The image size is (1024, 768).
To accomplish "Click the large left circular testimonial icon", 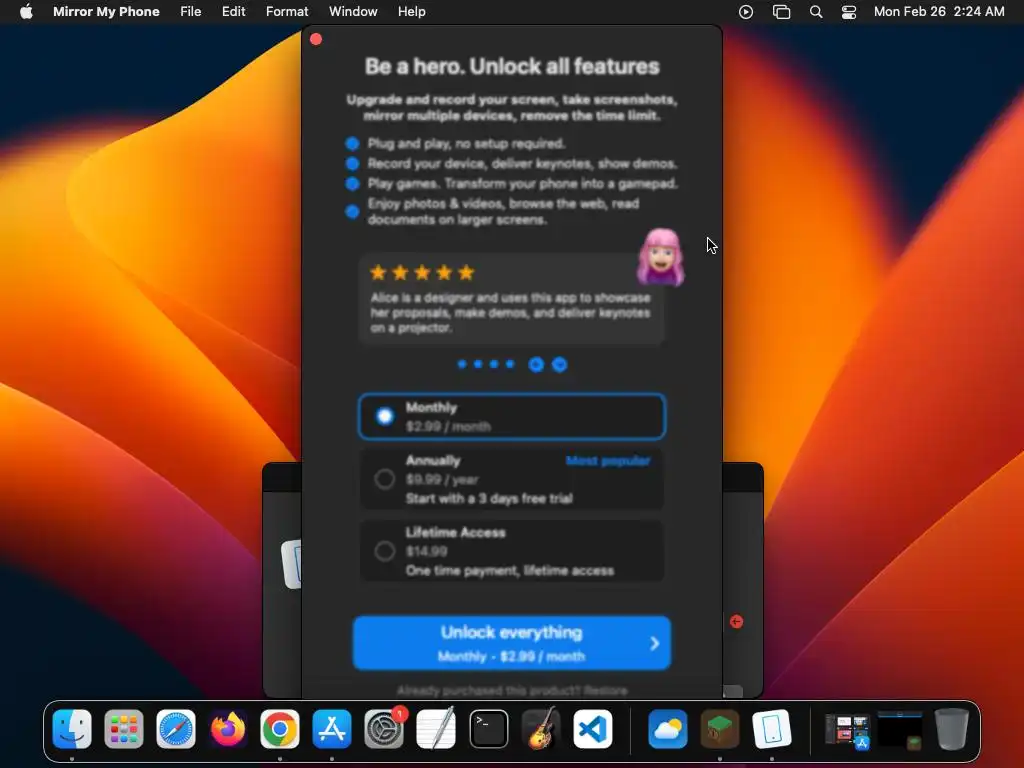I will (536, 364).
